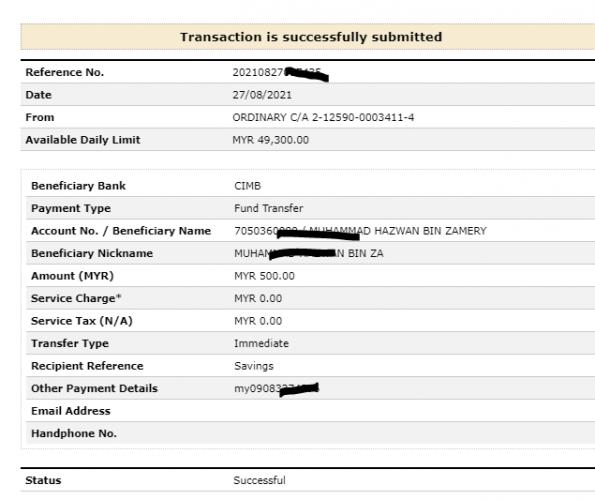Viewport: 595px width, 500px height.
Task: Click the Account No. / Beneficiary Name label
Action: (121, 231)
